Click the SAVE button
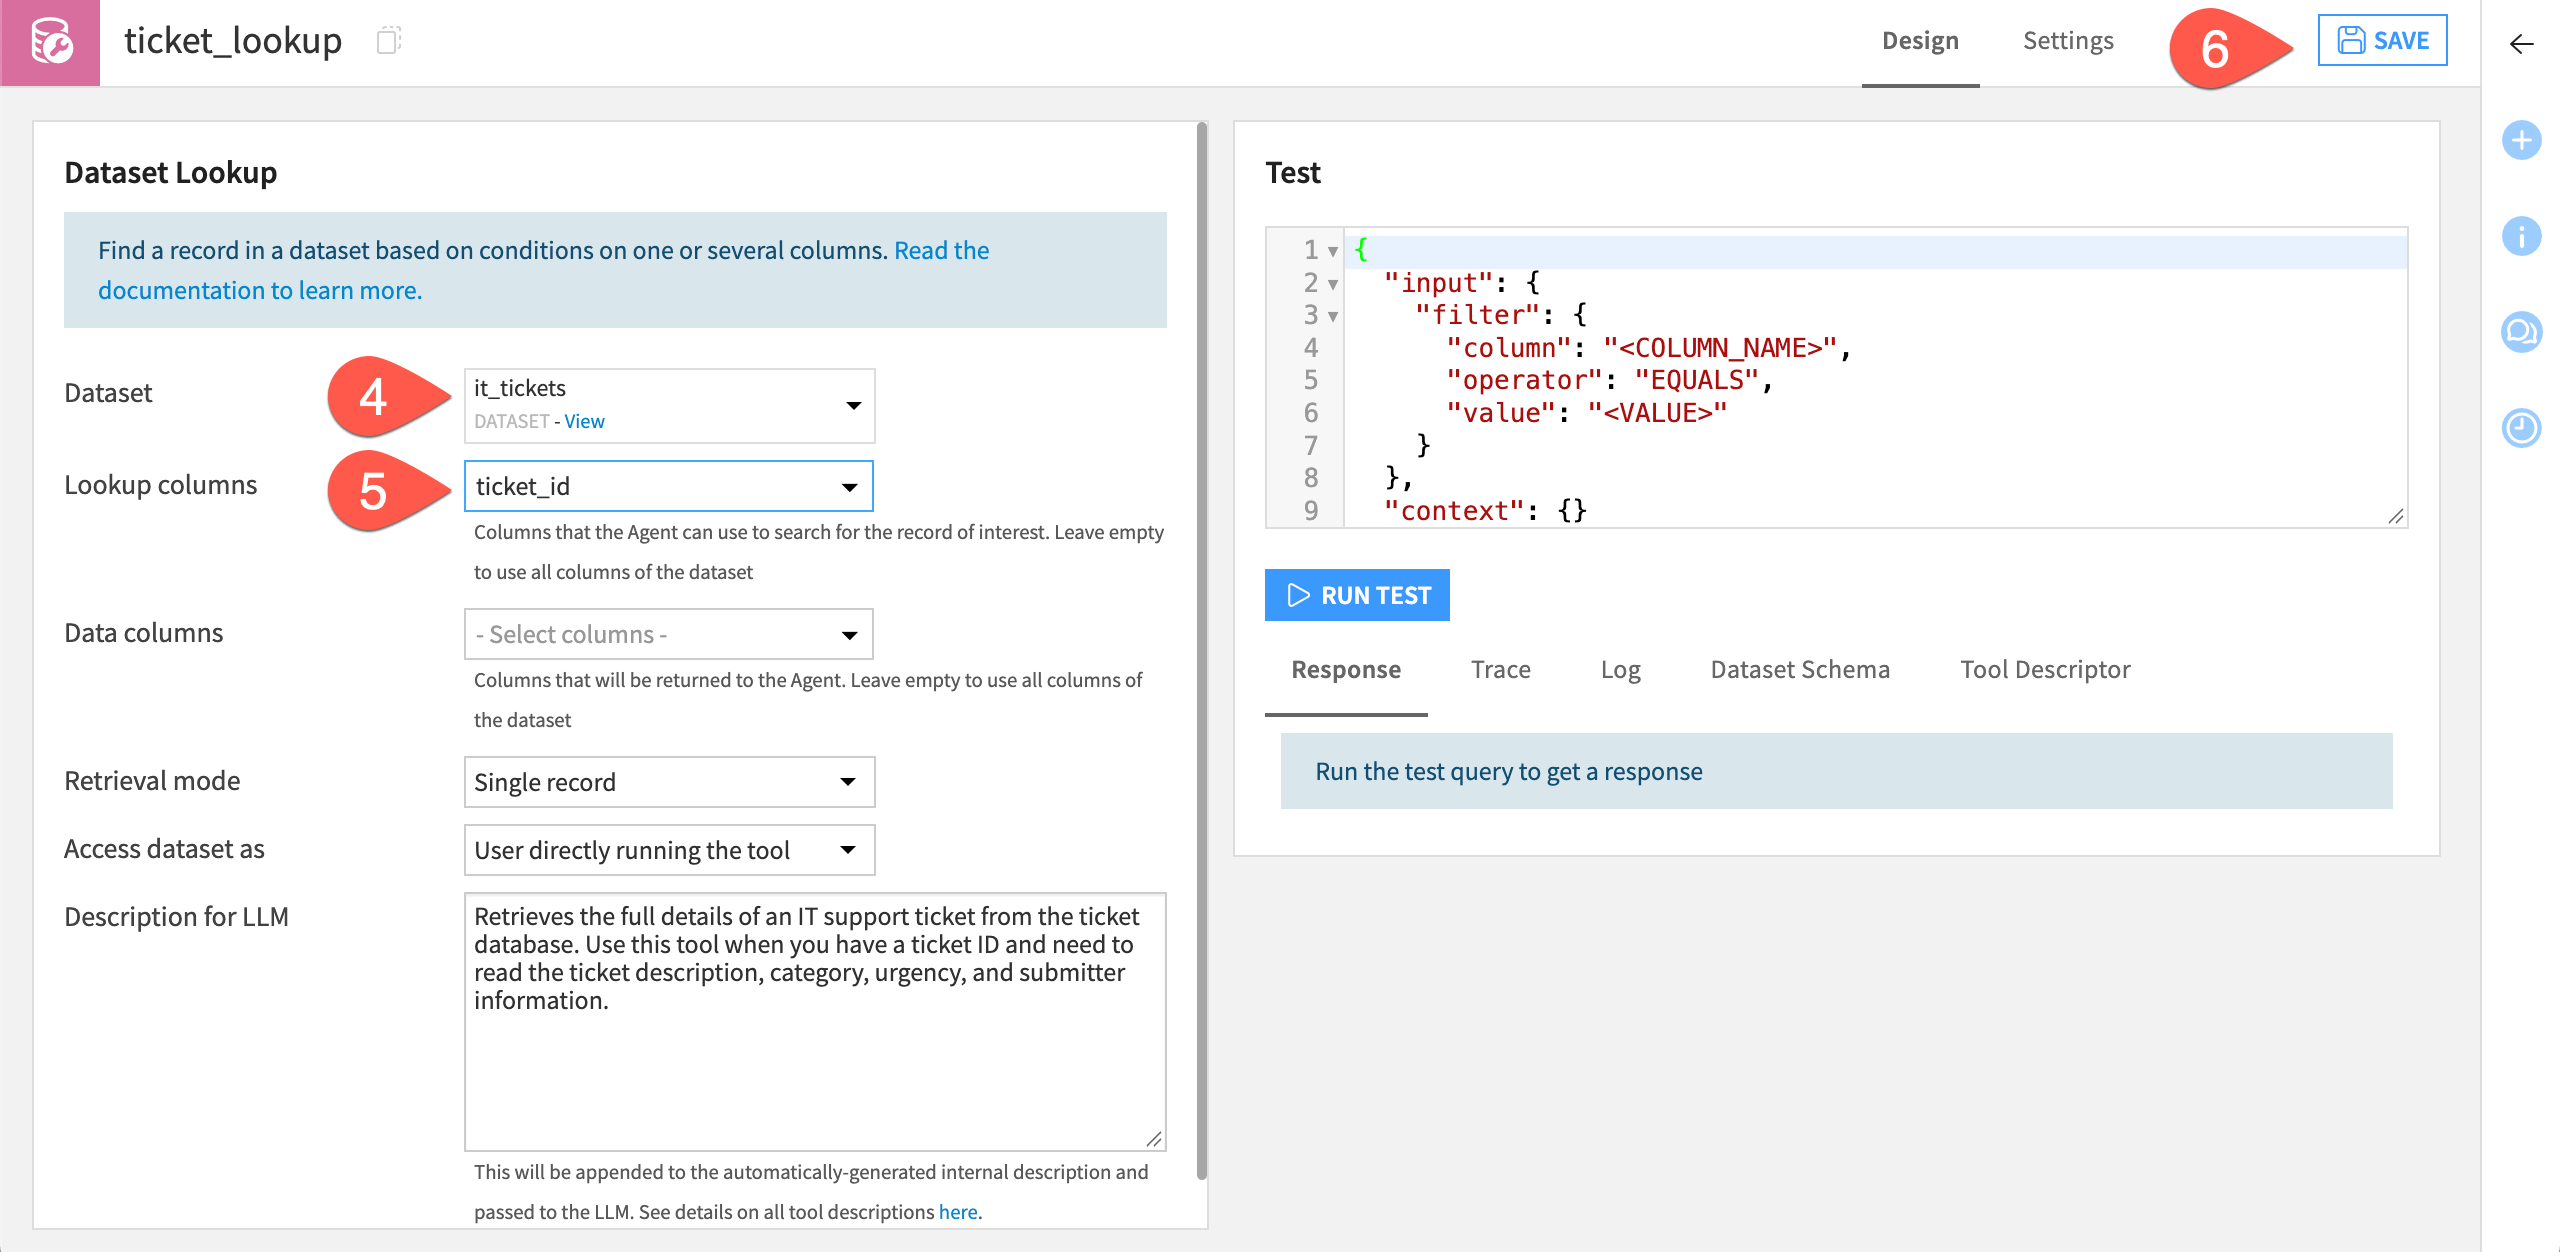The height and width of the screenshot is (1252, 2560). (2382, 40)
